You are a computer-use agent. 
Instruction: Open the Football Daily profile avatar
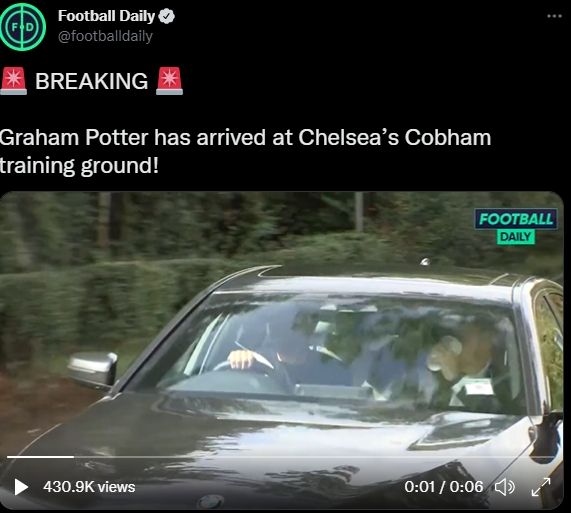click(x=23, y=27)
